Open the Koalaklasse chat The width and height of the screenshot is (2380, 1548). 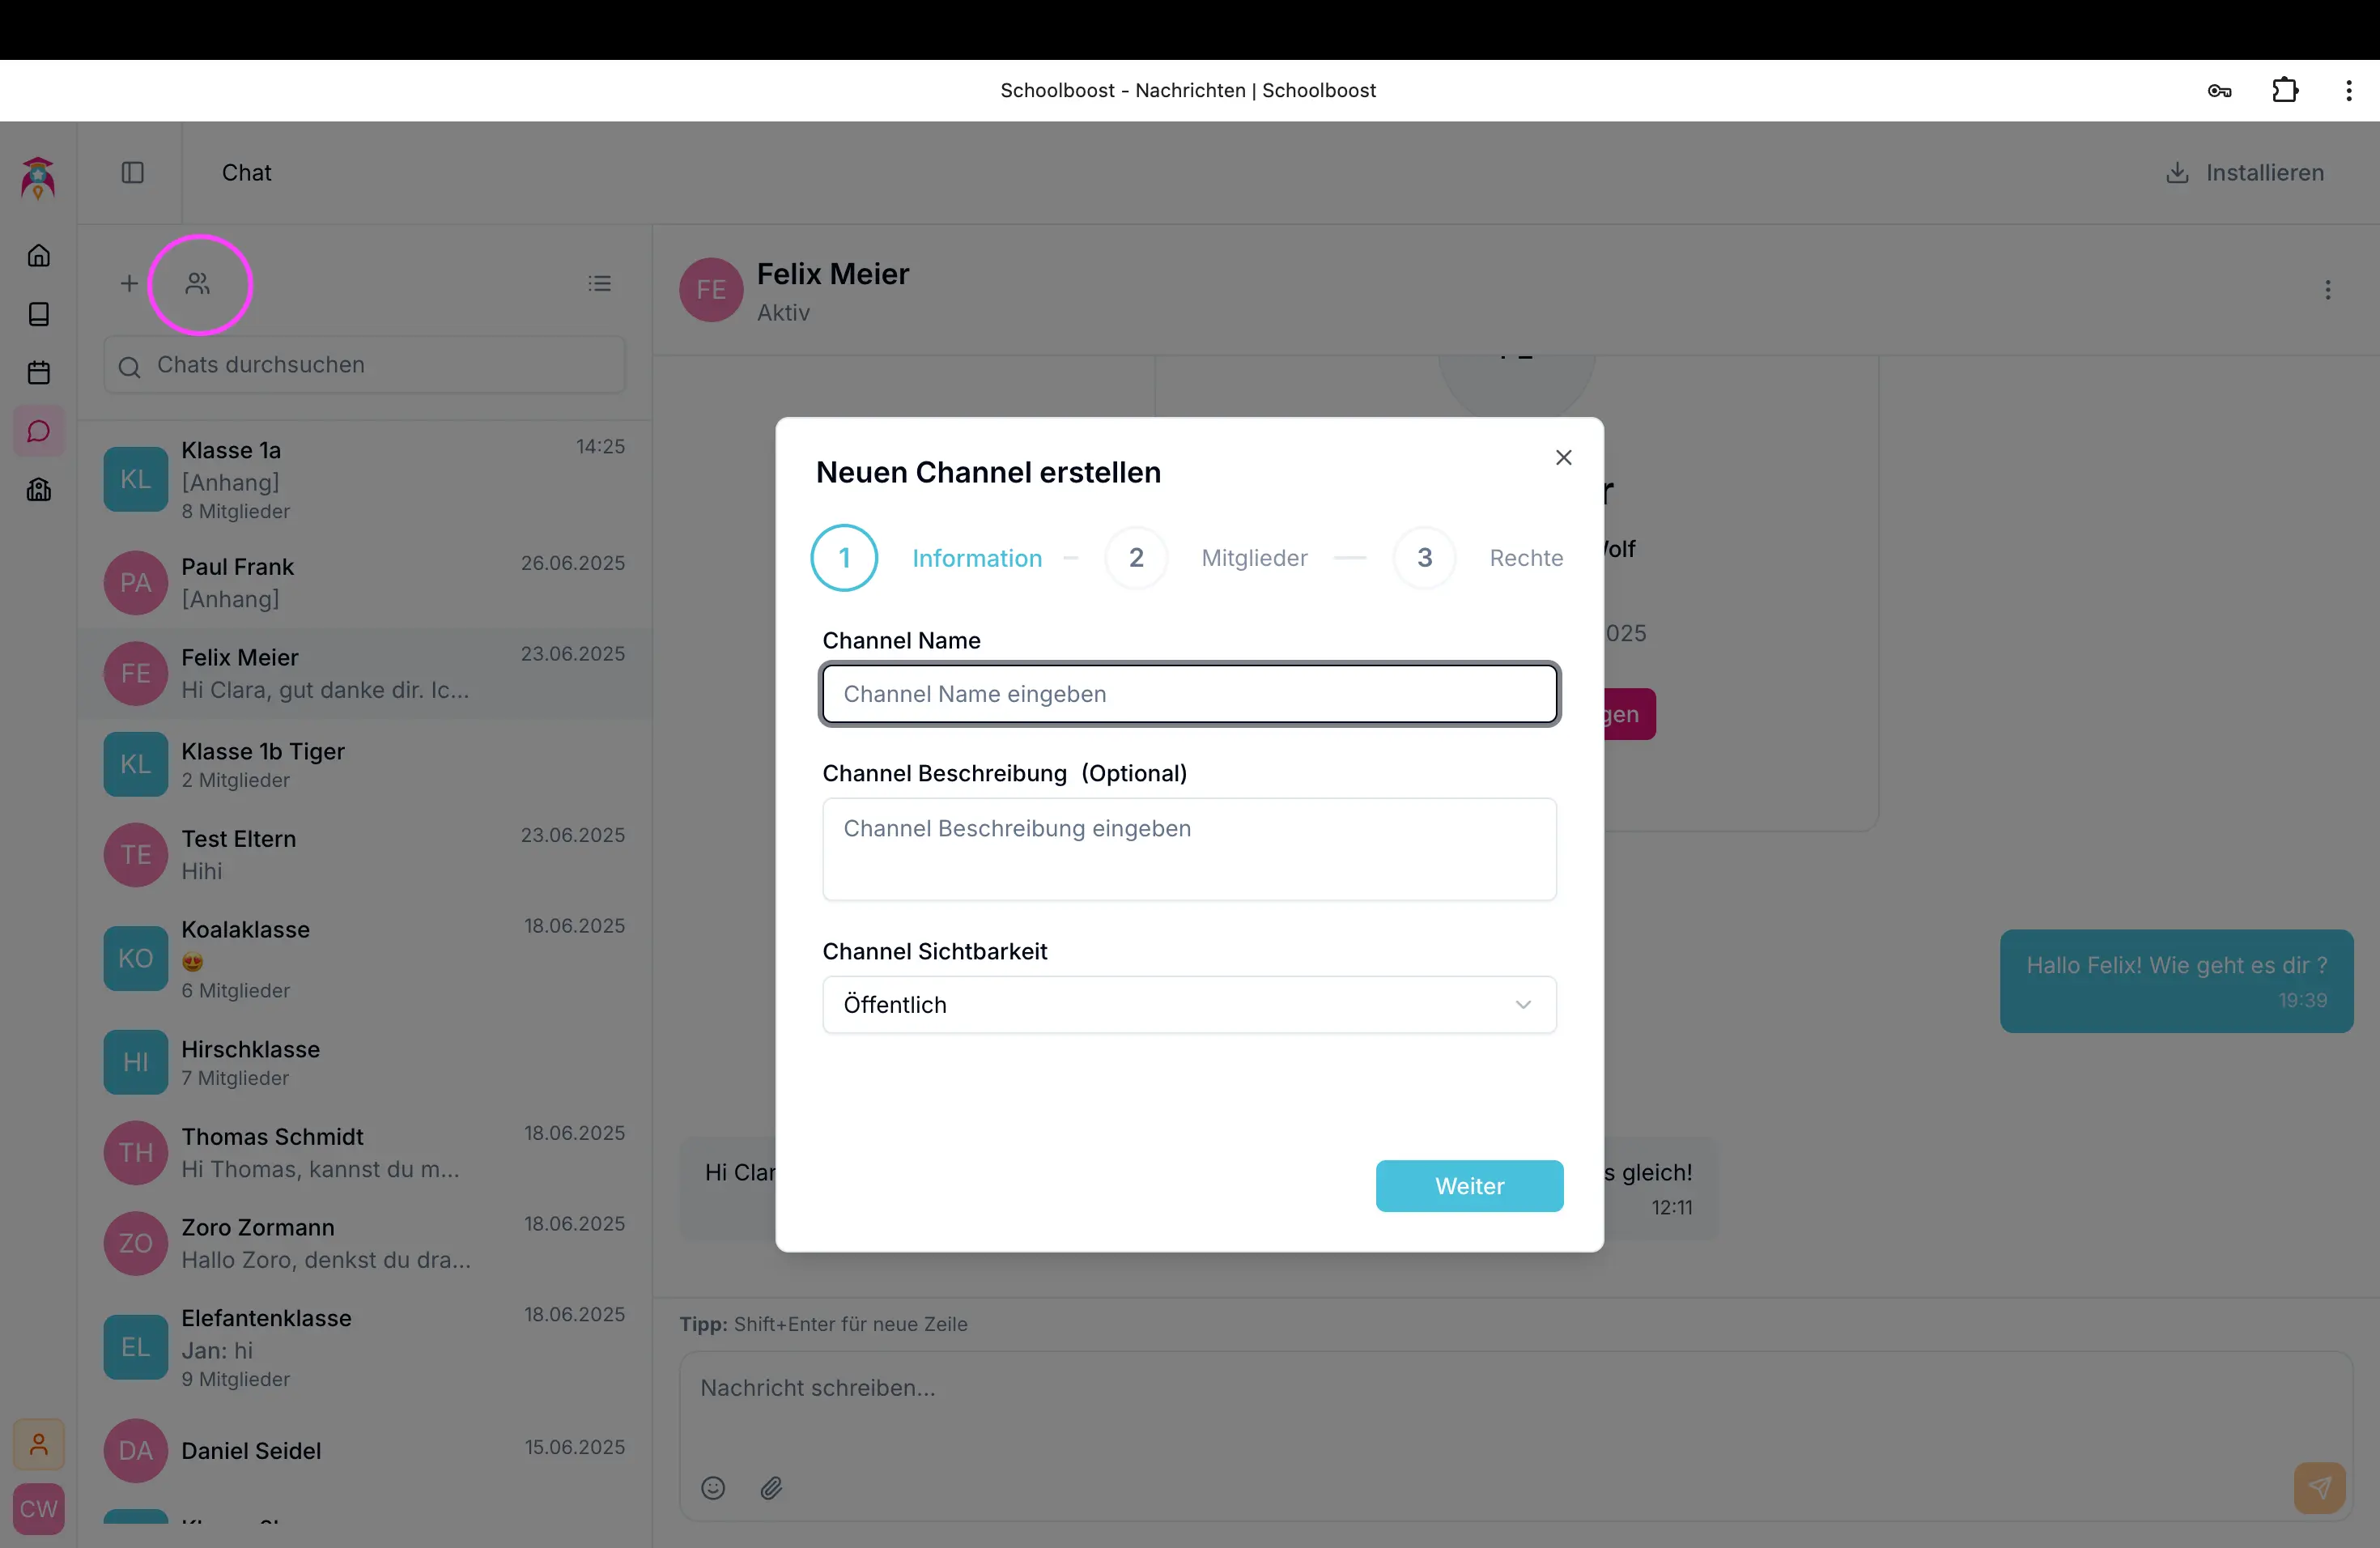coord(365,958)
